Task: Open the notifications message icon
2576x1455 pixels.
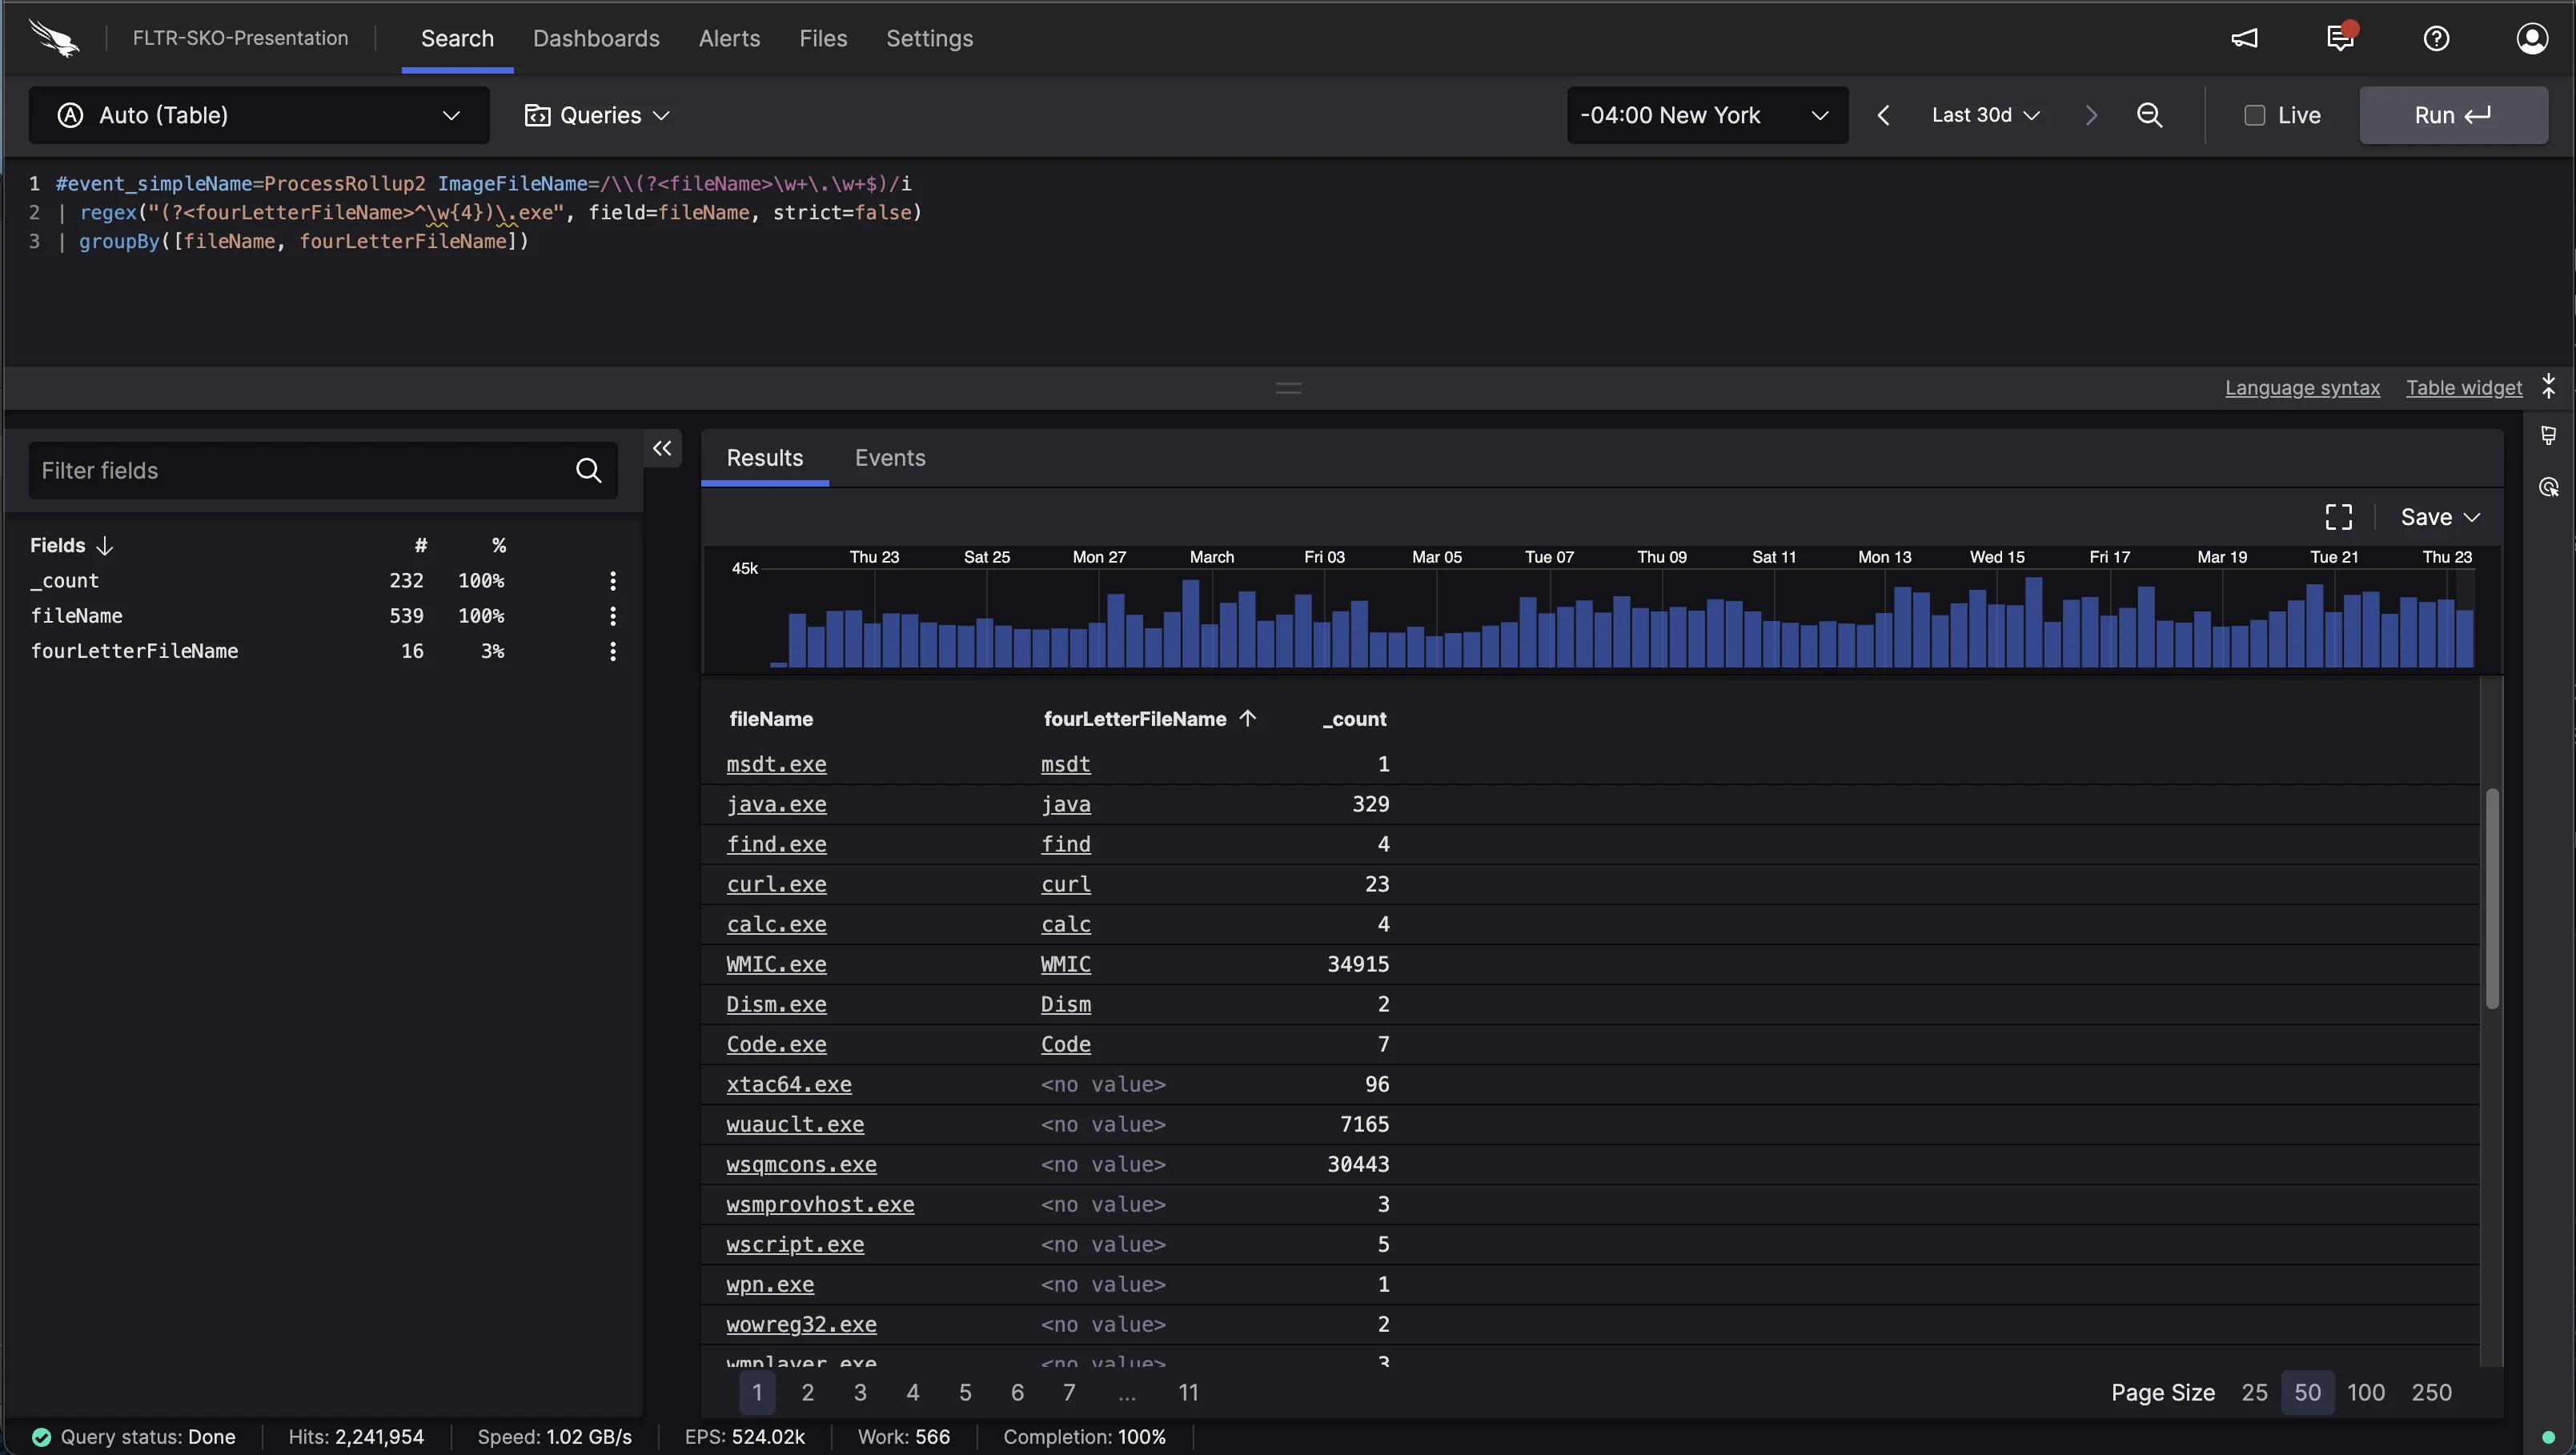Action: pos(2340,38)
